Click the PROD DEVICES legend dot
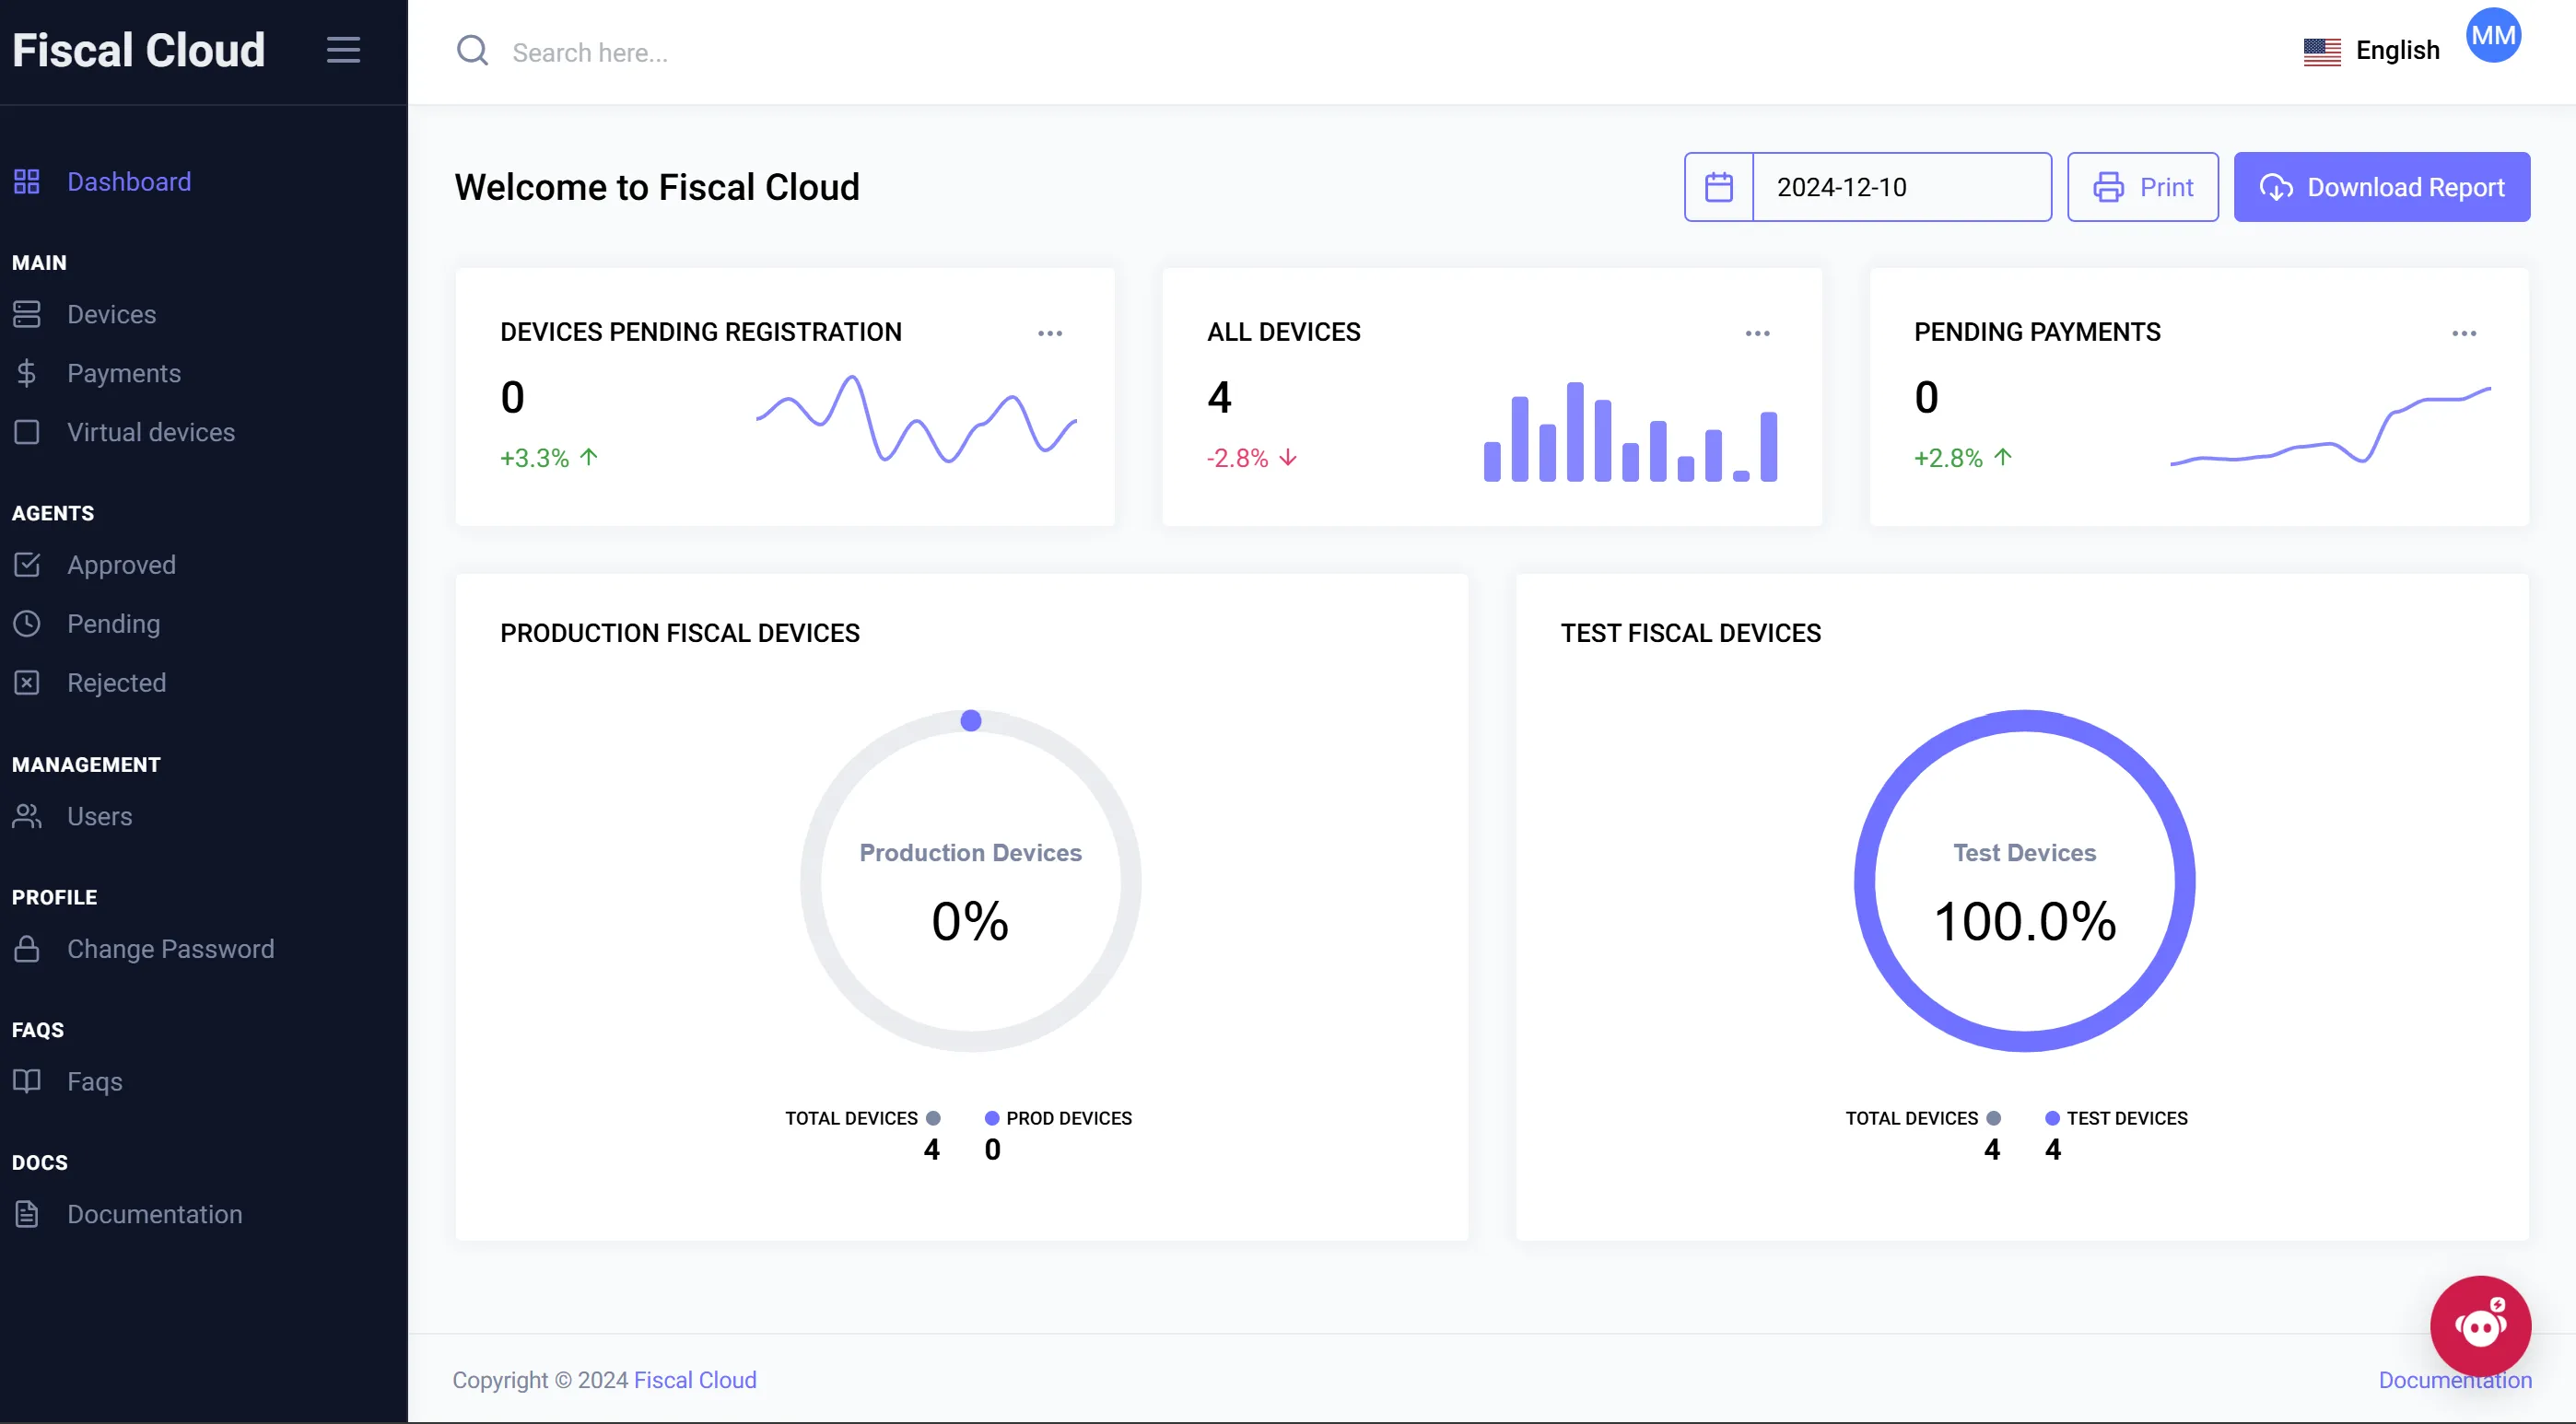Image resolution: width=2576 pixels, height=1424 pixels. pos(992,1118)
